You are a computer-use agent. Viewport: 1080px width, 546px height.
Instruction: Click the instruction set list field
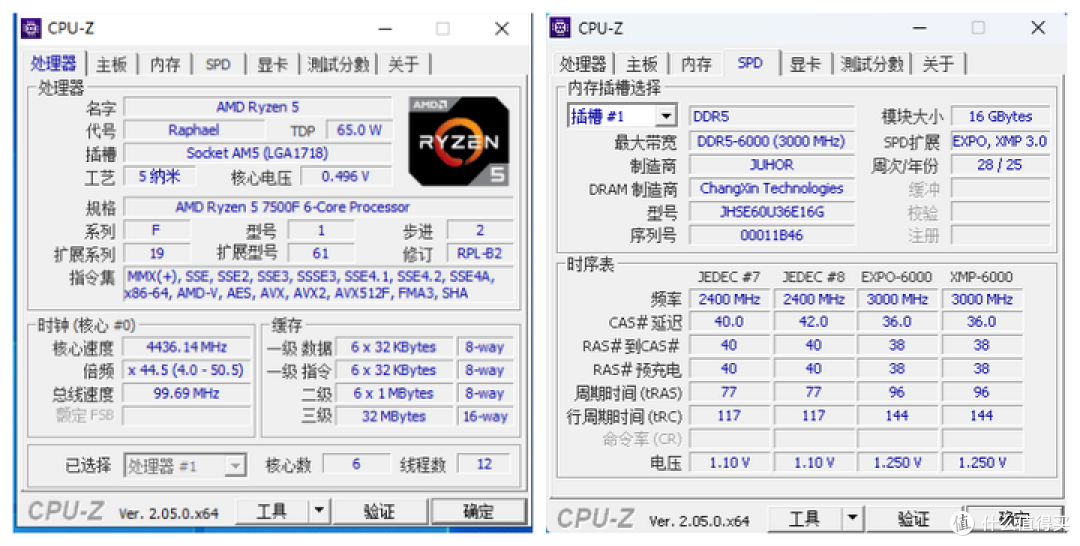(x=318, y=285)
